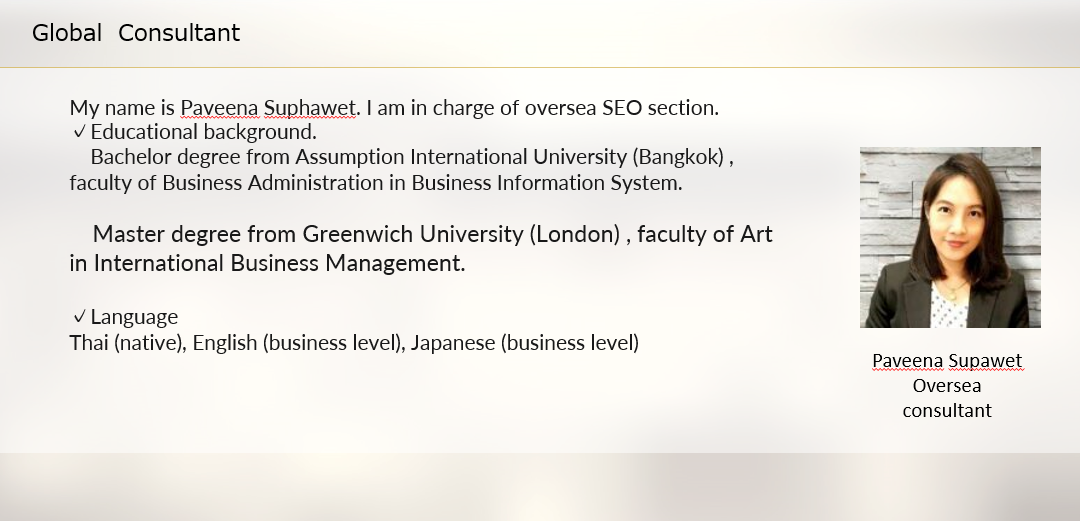Click the checkmark bullet before Educational background
This screenshot has height=521, width=1080.
click(x=79, y=131)
